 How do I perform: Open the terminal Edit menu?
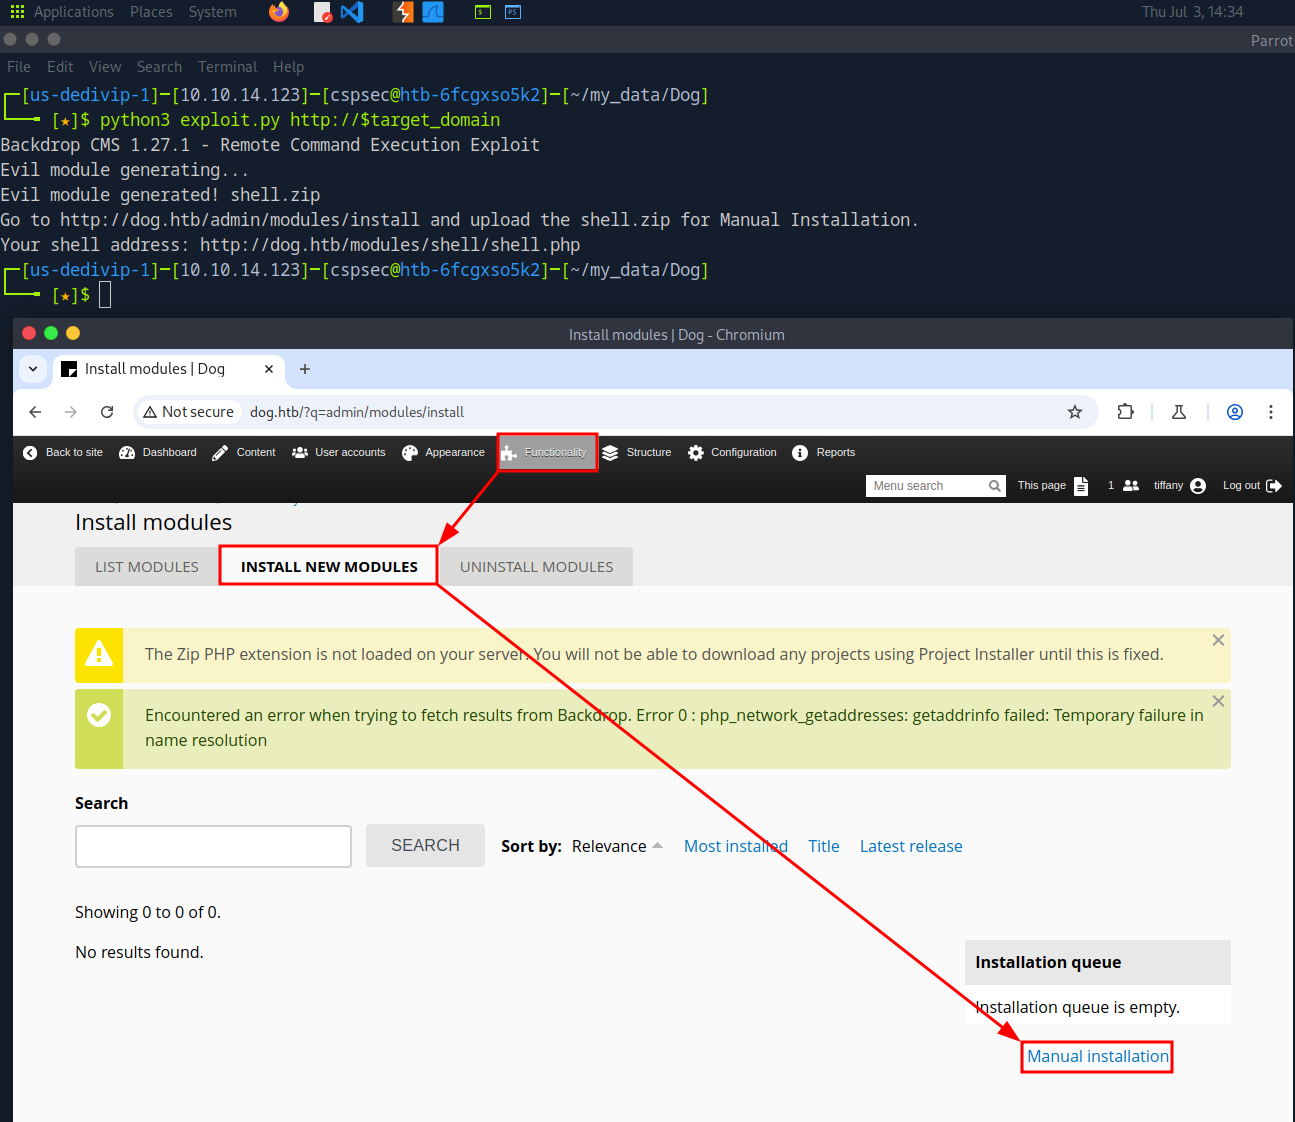coord(60,67)
